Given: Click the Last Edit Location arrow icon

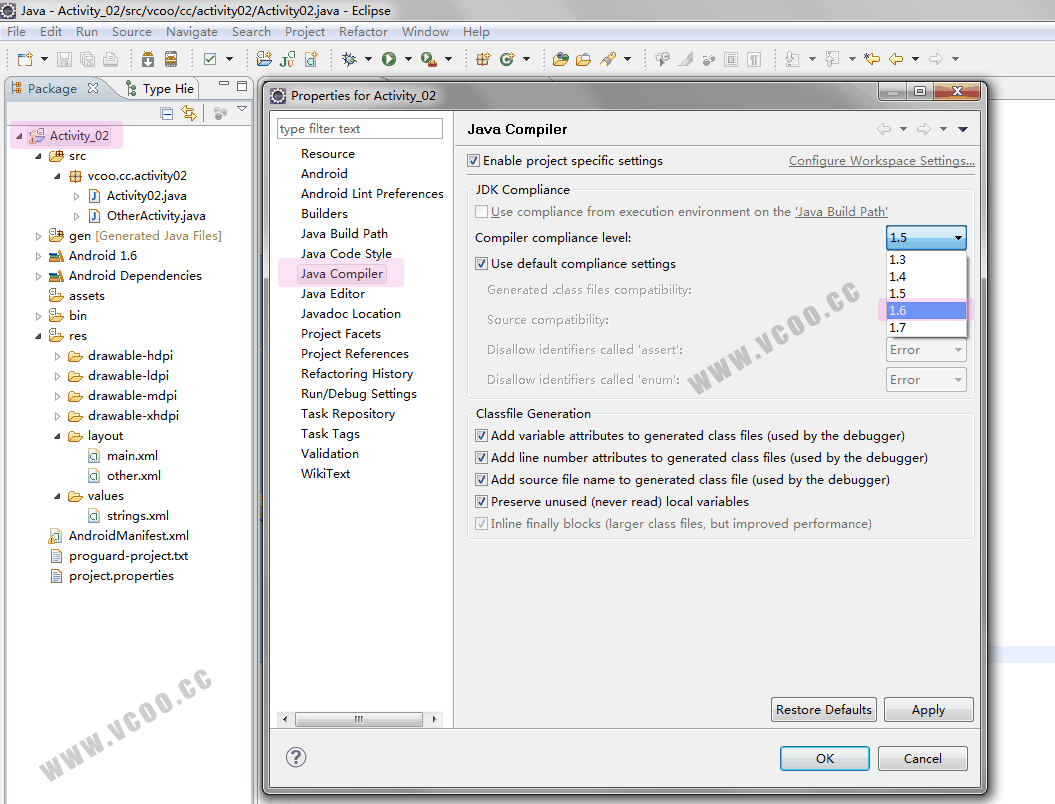Looking at the screenshot, I should (x=871, y=59).
